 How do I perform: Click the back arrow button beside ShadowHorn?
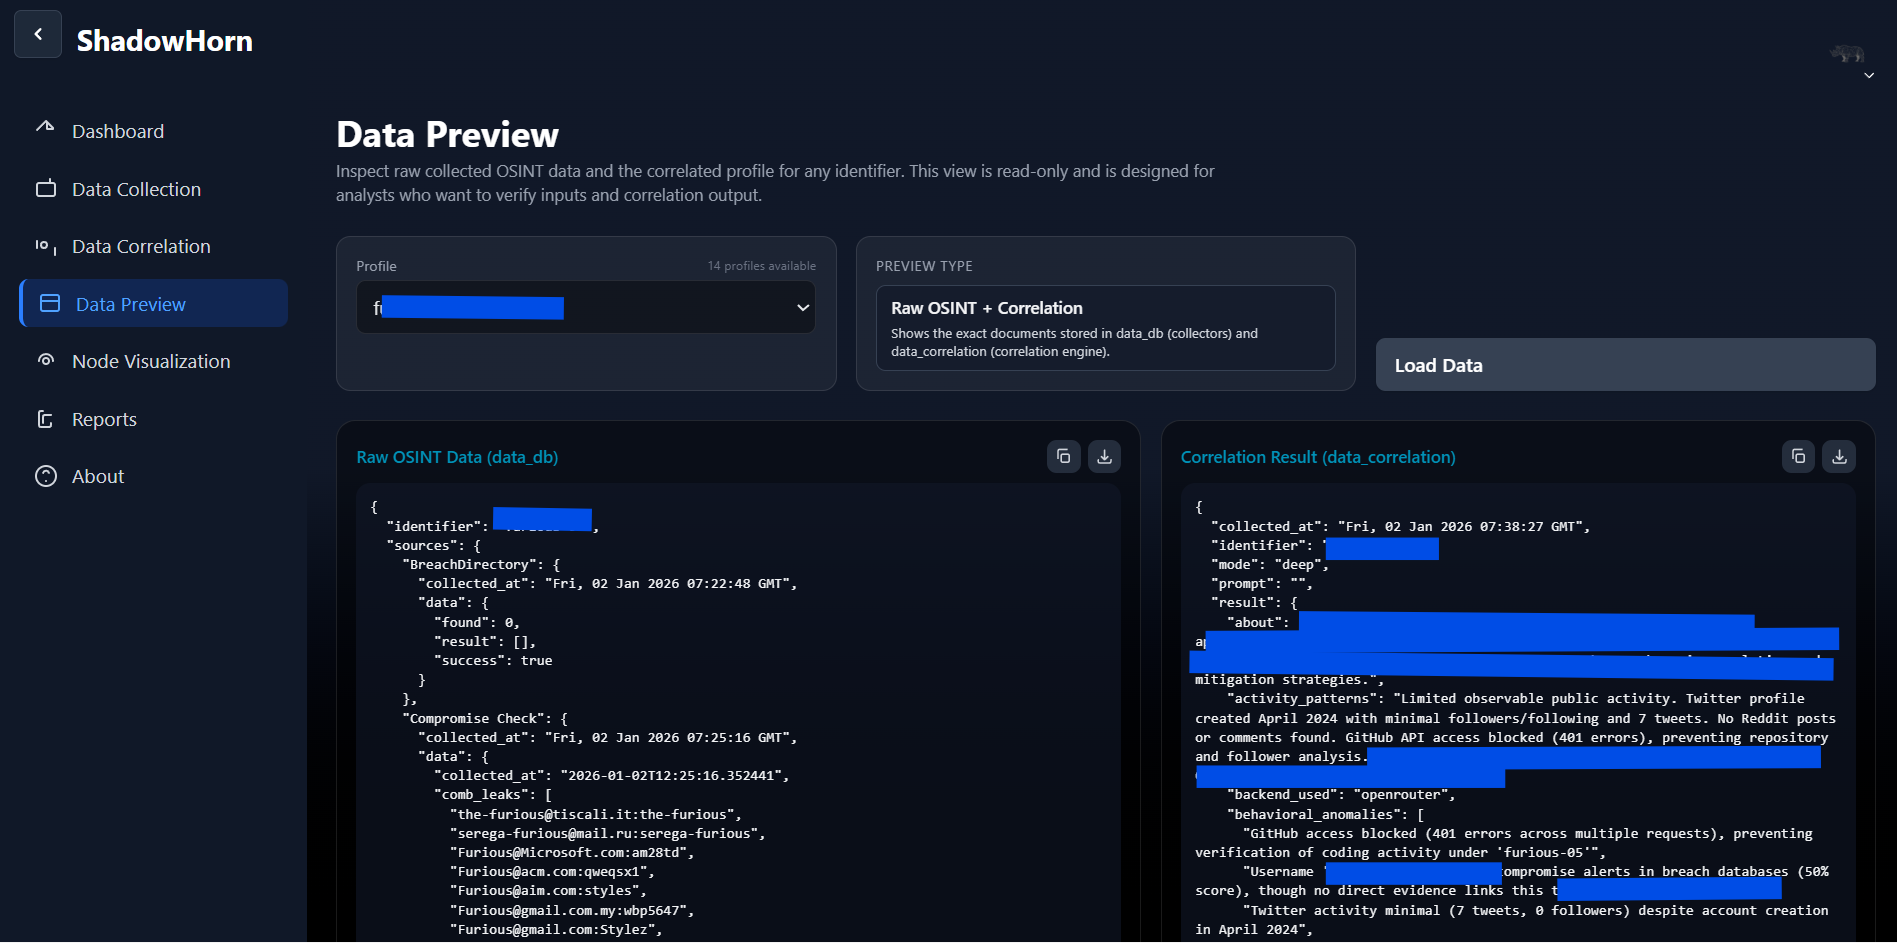tap(38, 34)
